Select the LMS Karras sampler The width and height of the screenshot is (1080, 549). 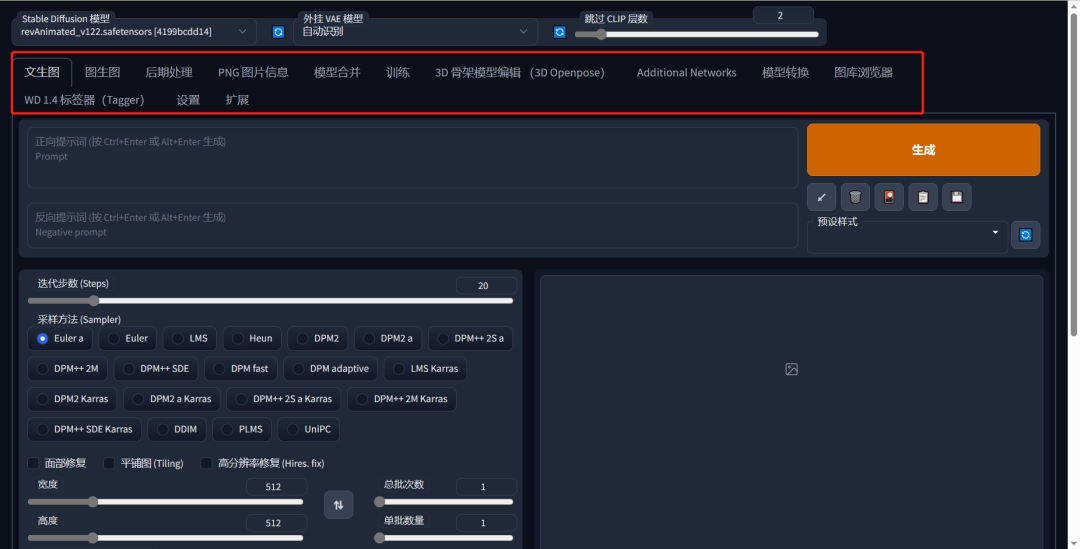tap(426, 369)
